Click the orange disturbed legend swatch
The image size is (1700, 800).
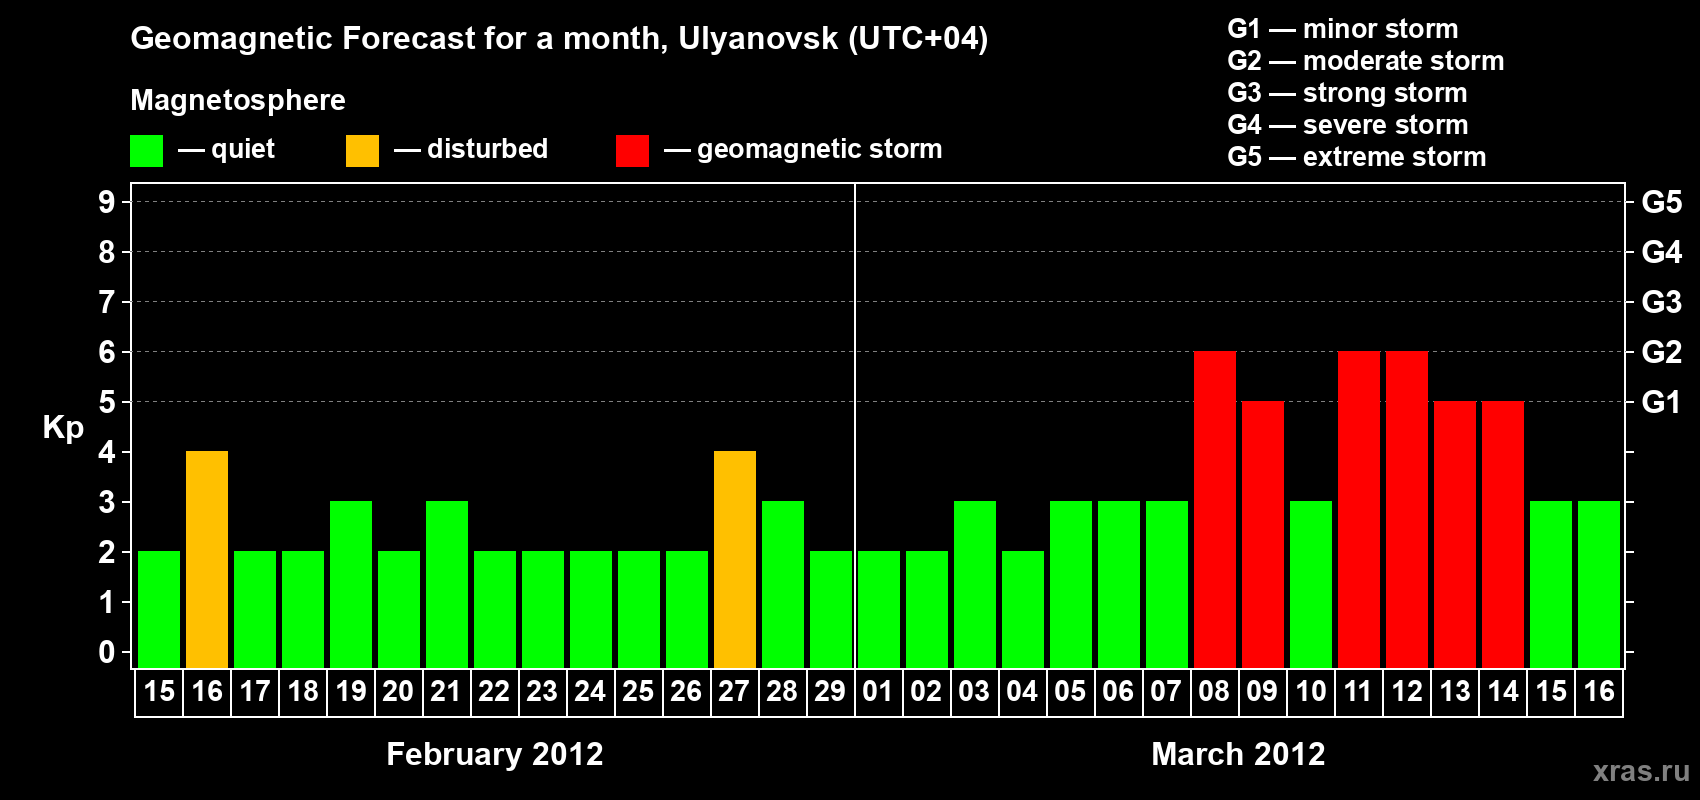click(363, 151)
